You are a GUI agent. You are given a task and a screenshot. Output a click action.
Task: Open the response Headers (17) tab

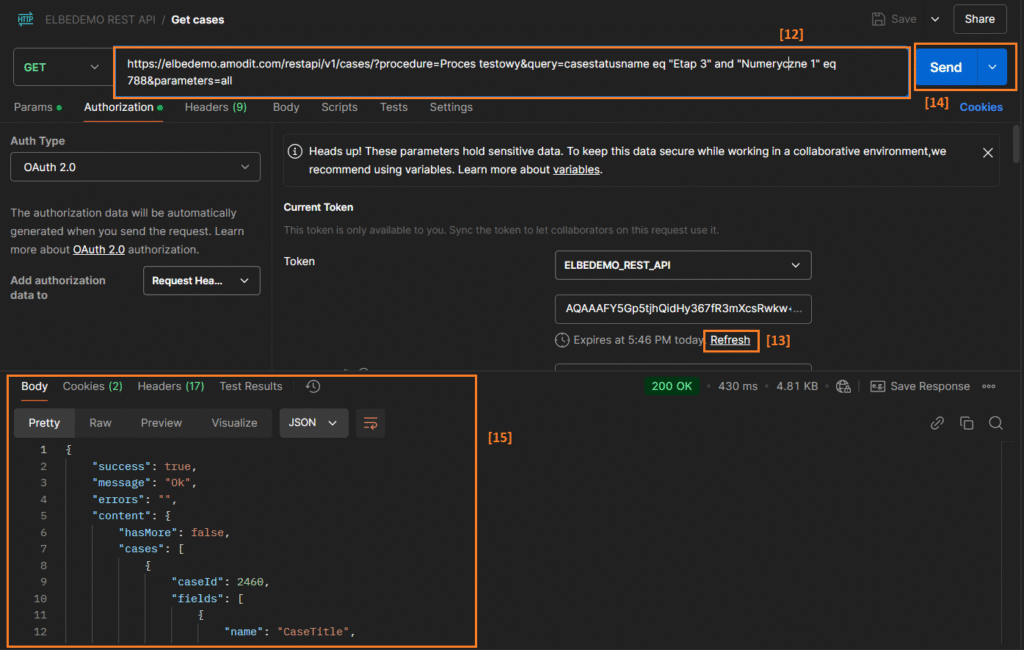coord(170,387)
